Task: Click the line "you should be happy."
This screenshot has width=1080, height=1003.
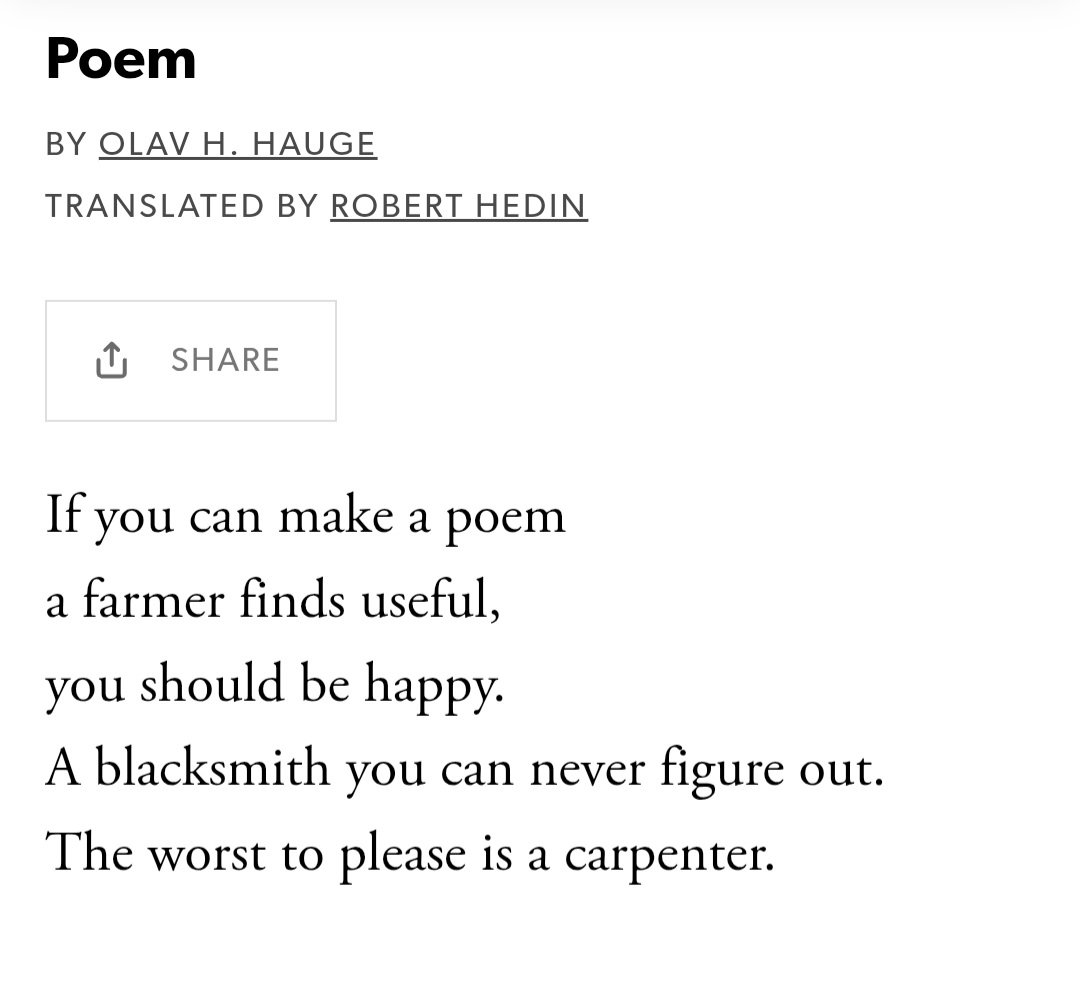Action: pyautogui.click(x=274, y=685)
